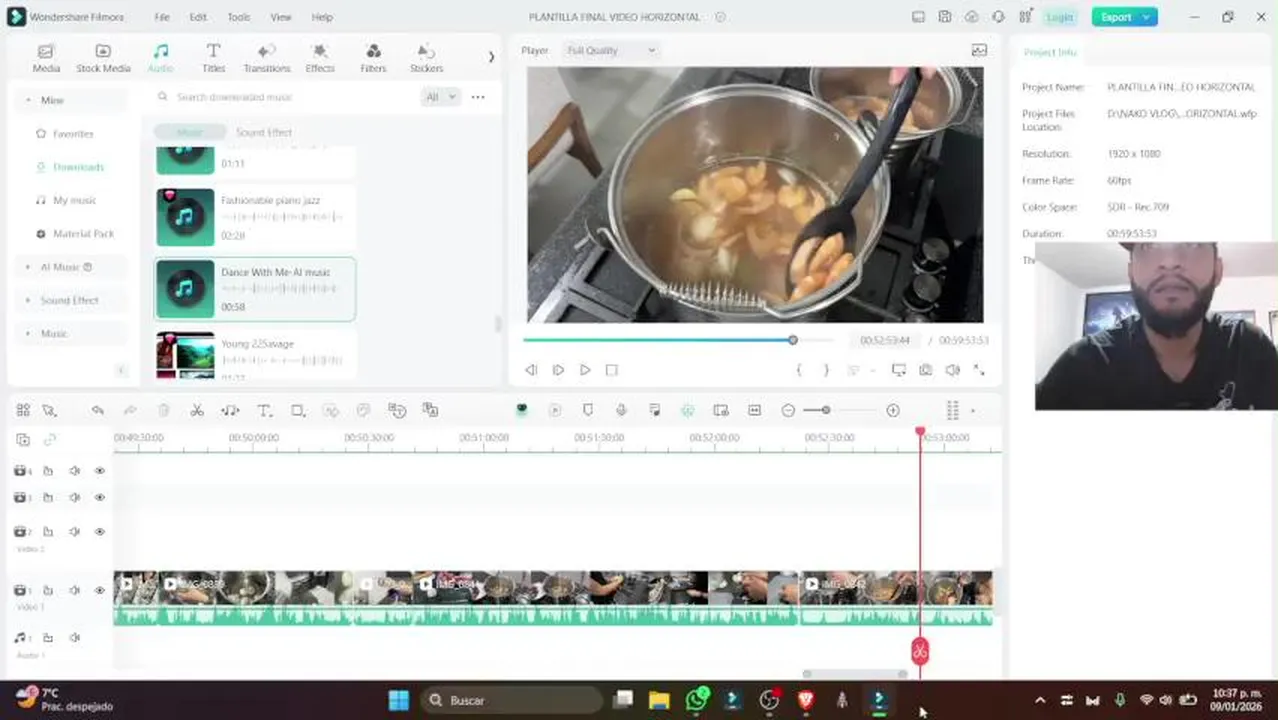The image size is (1278, 720).
Task: Open the View menu
Action: point(281,17)
